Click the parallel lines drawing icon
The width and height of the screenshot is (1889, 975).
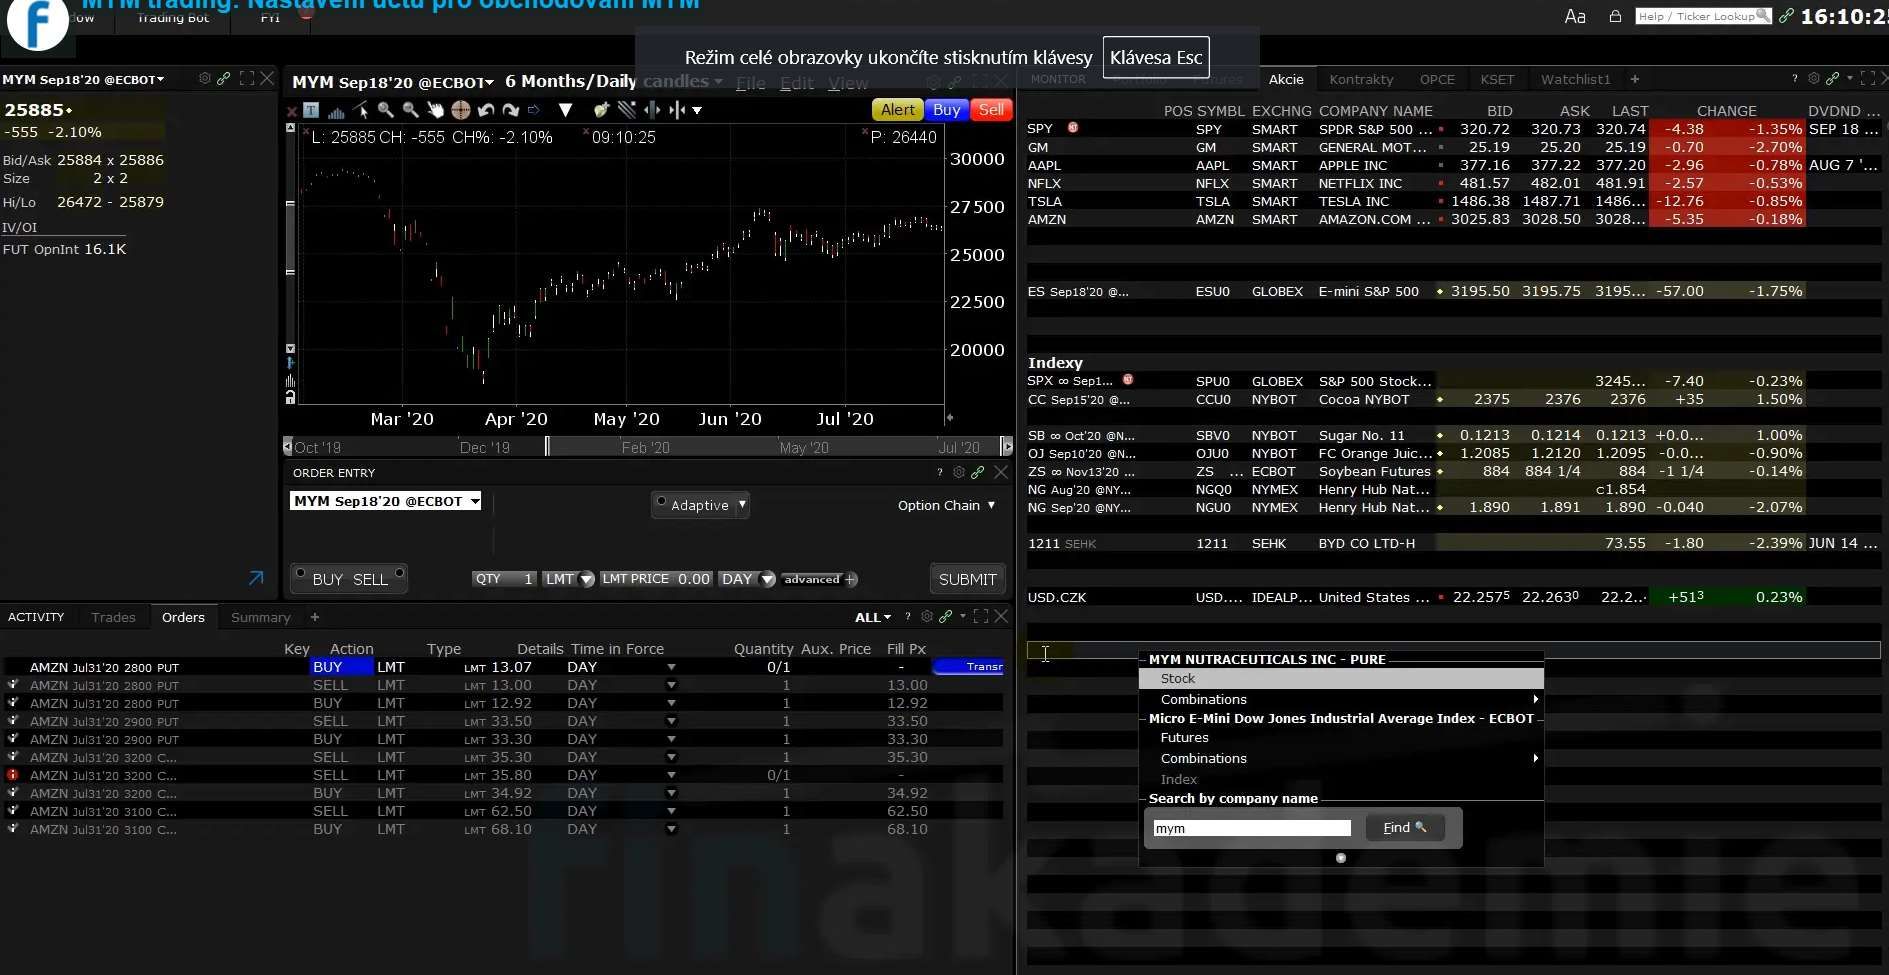627,110
